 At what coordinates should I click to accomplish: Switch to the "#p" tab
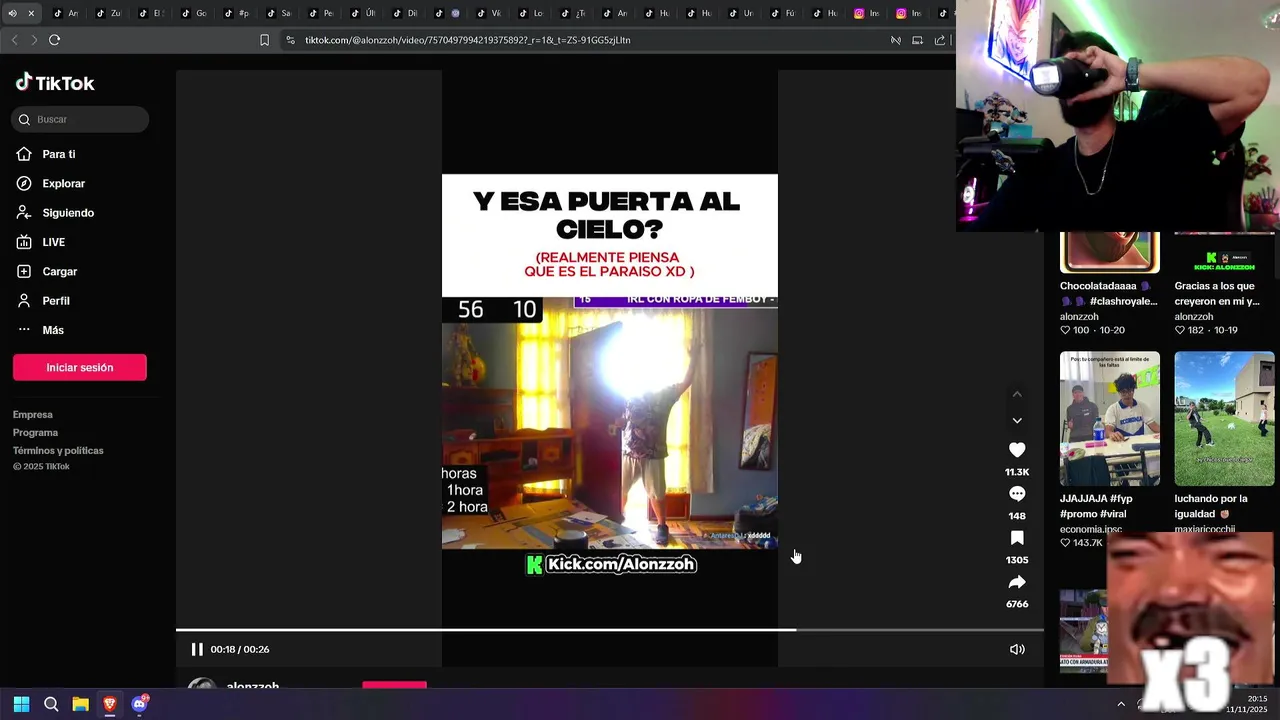237,13
